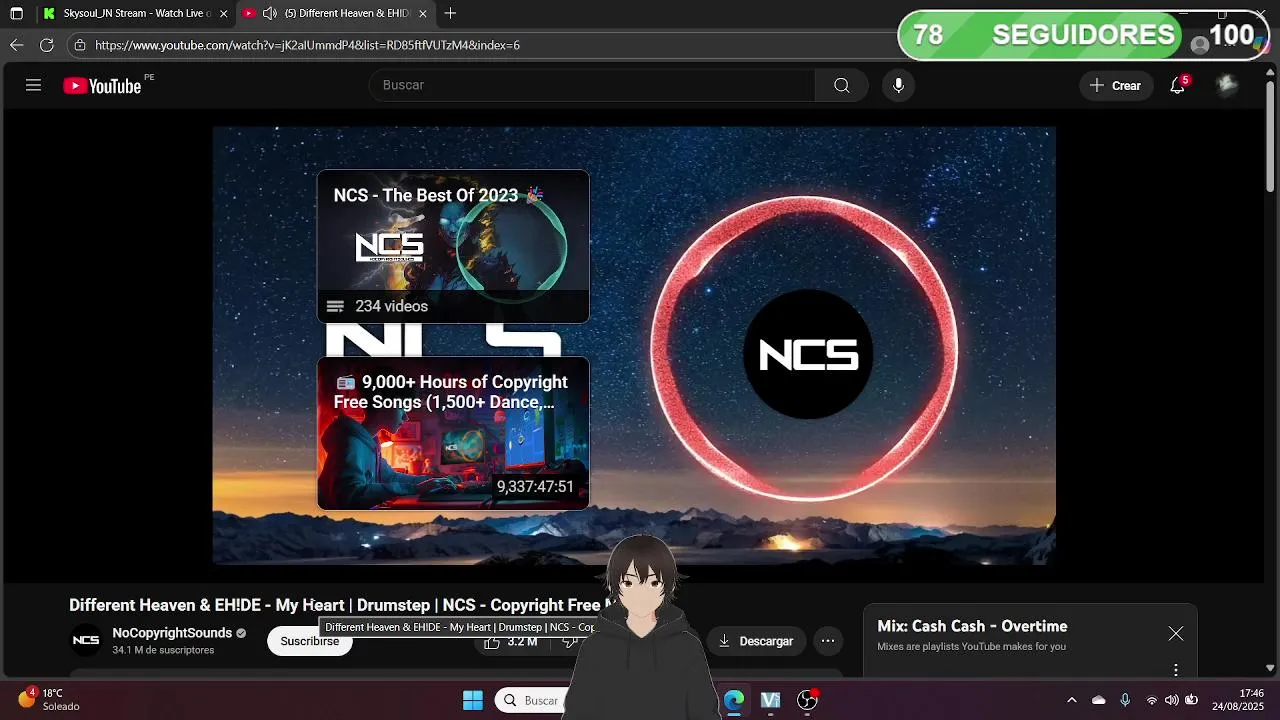Close the Different Heaven YouTube tab
Image resolution: width=1280 pixels, height=720 pixels.
pos(423,13)
